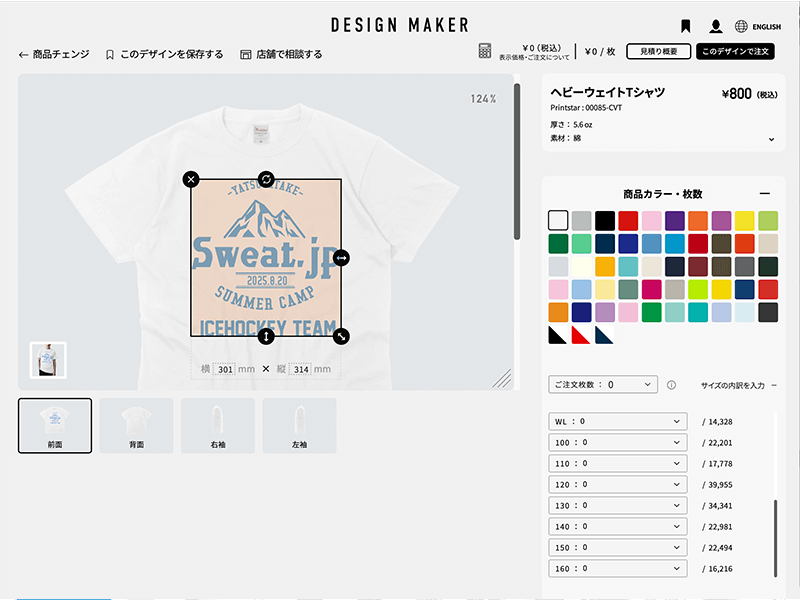The image size is (800, 600).
Task: Select the red color swatch
Action: [628, 221]
